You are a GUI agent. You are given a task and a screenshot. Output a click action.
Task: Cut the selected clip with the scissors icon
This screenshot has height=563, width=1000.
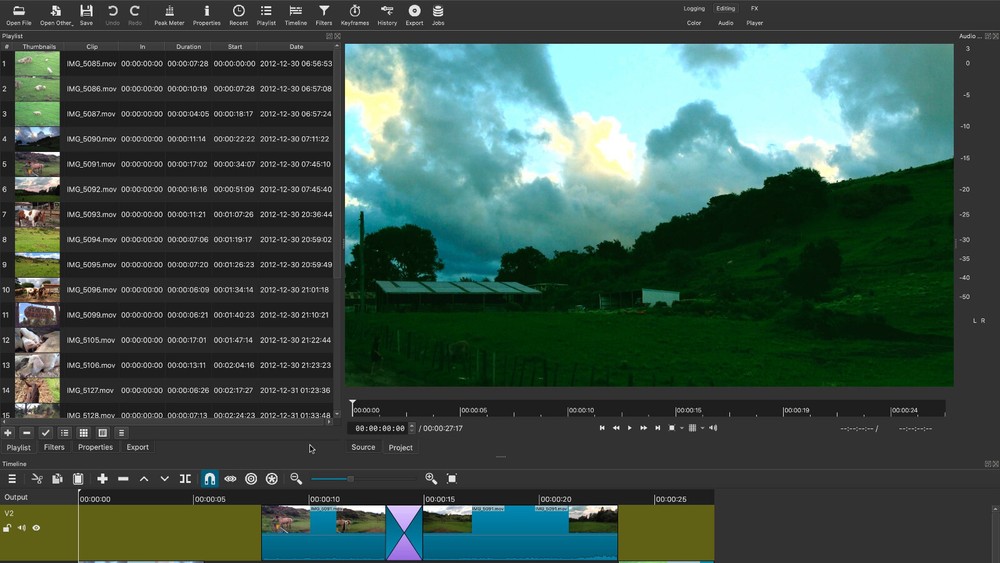36,479
